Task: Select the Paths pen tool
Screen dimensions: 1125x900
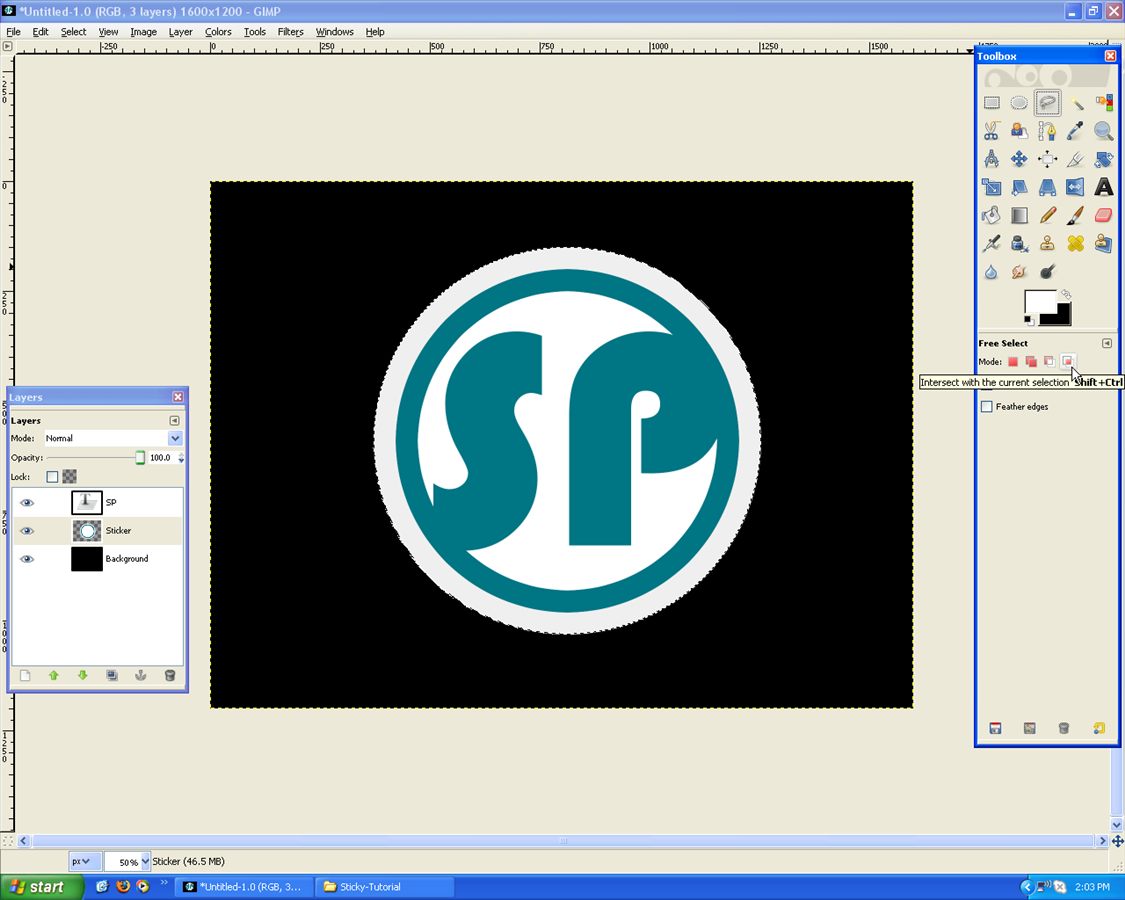Action: (x=1048, y=131)
